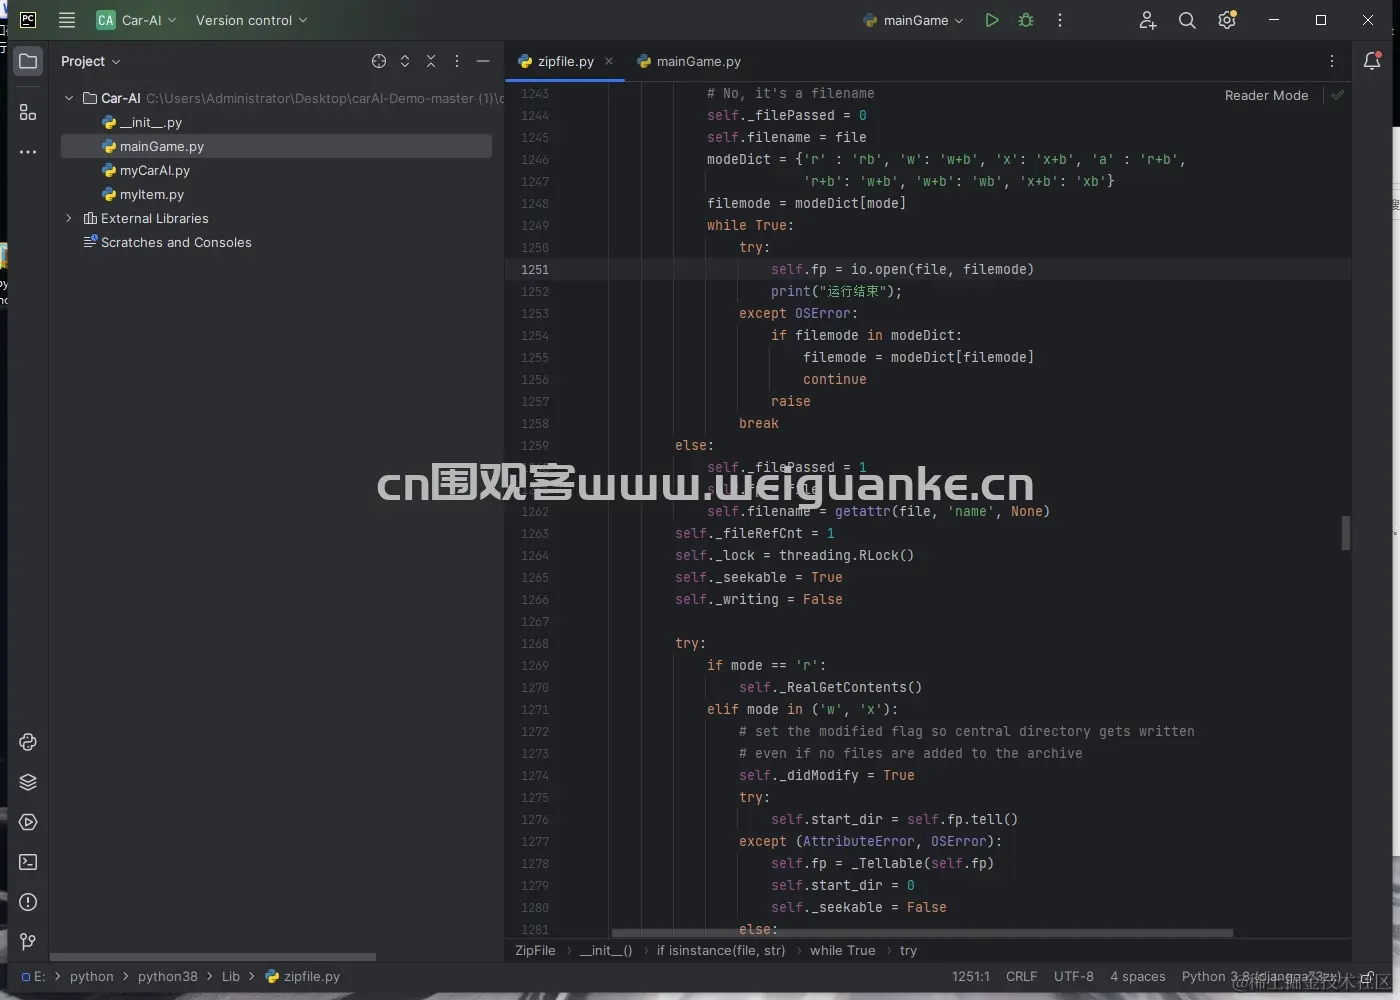The image size is (1400, 1000).
Task: Collapse all items in Project panel
Action: coord(431,61)
